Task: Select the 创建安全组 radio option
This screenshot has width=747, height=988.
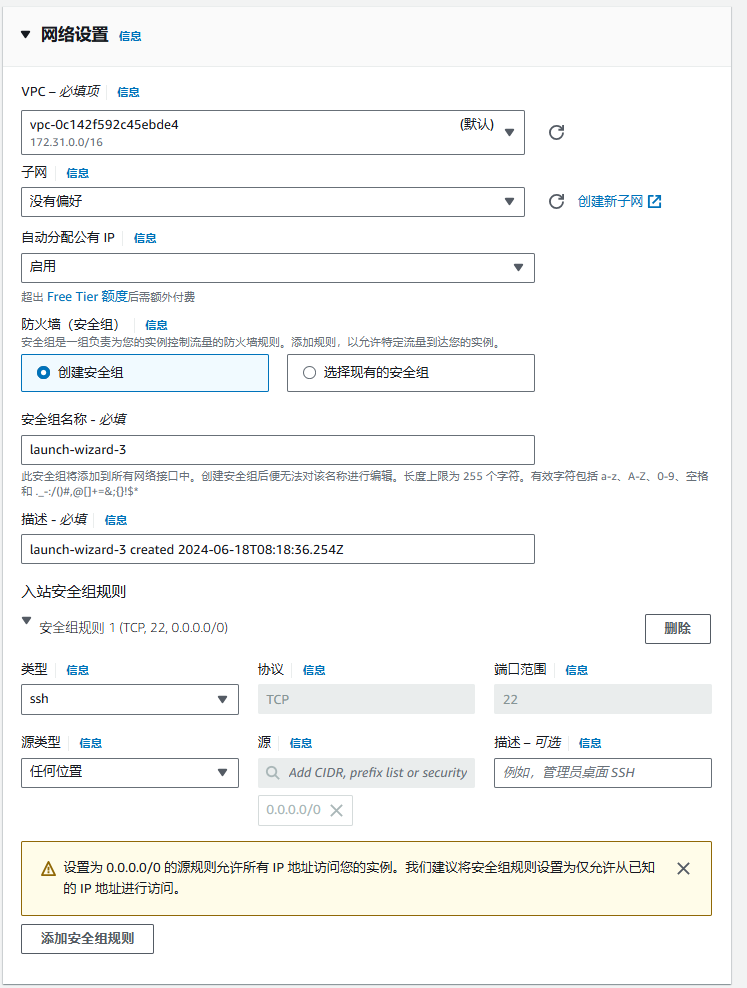Action: [43, 372]
